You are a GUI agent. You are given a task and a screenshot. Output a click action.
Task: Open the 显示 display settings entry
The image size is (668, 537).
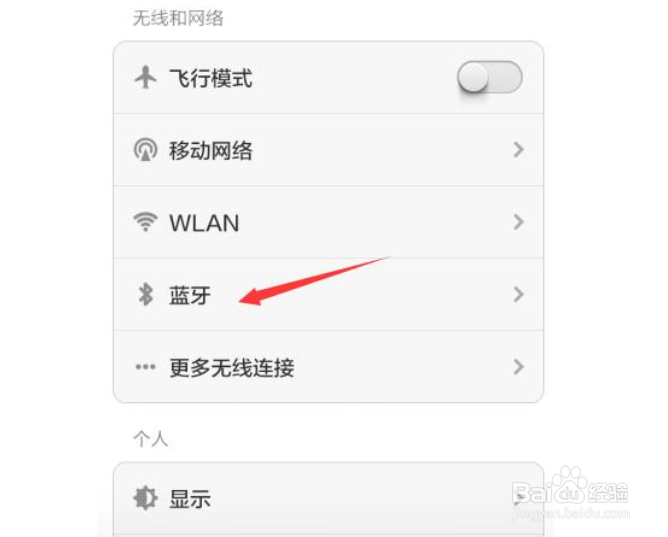pos(328,498)
